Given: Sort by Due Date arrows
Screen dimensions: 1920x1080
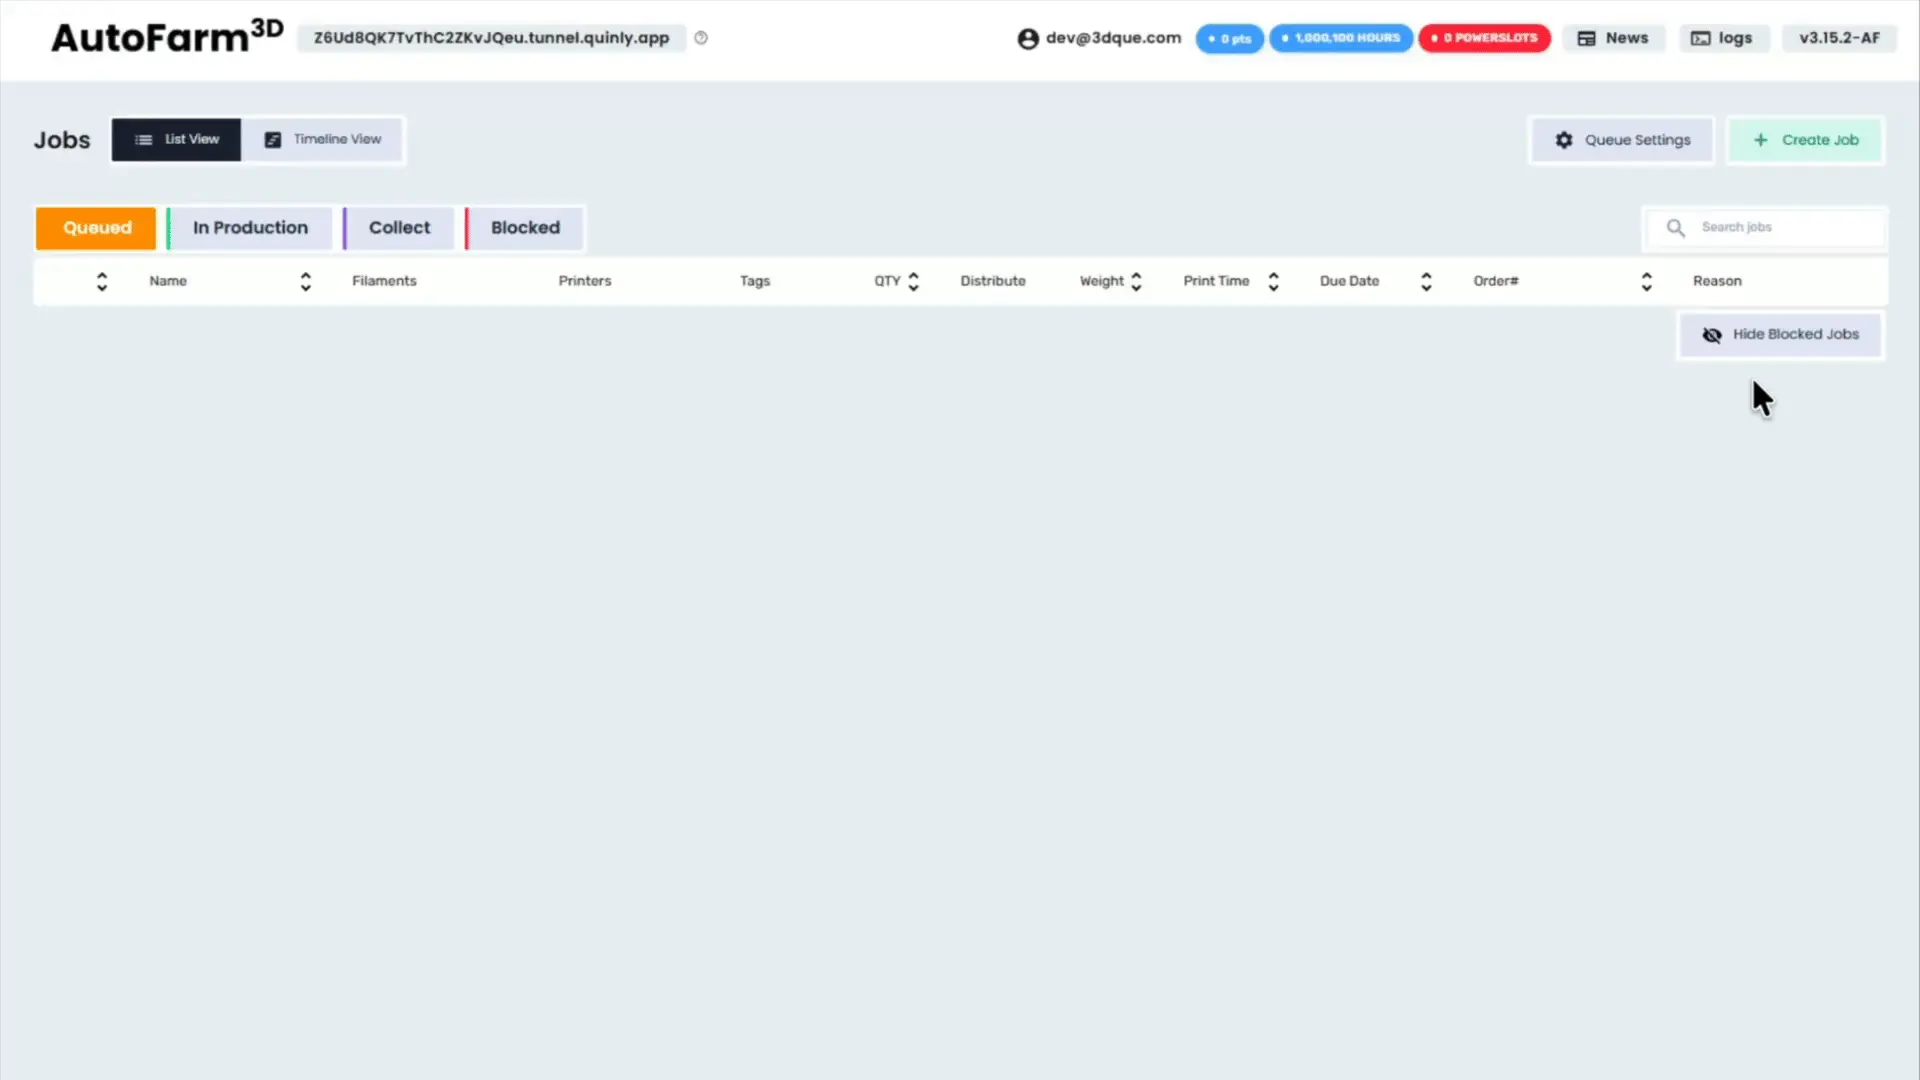Looking at the screenshot, I should (x=1426, y=282).
